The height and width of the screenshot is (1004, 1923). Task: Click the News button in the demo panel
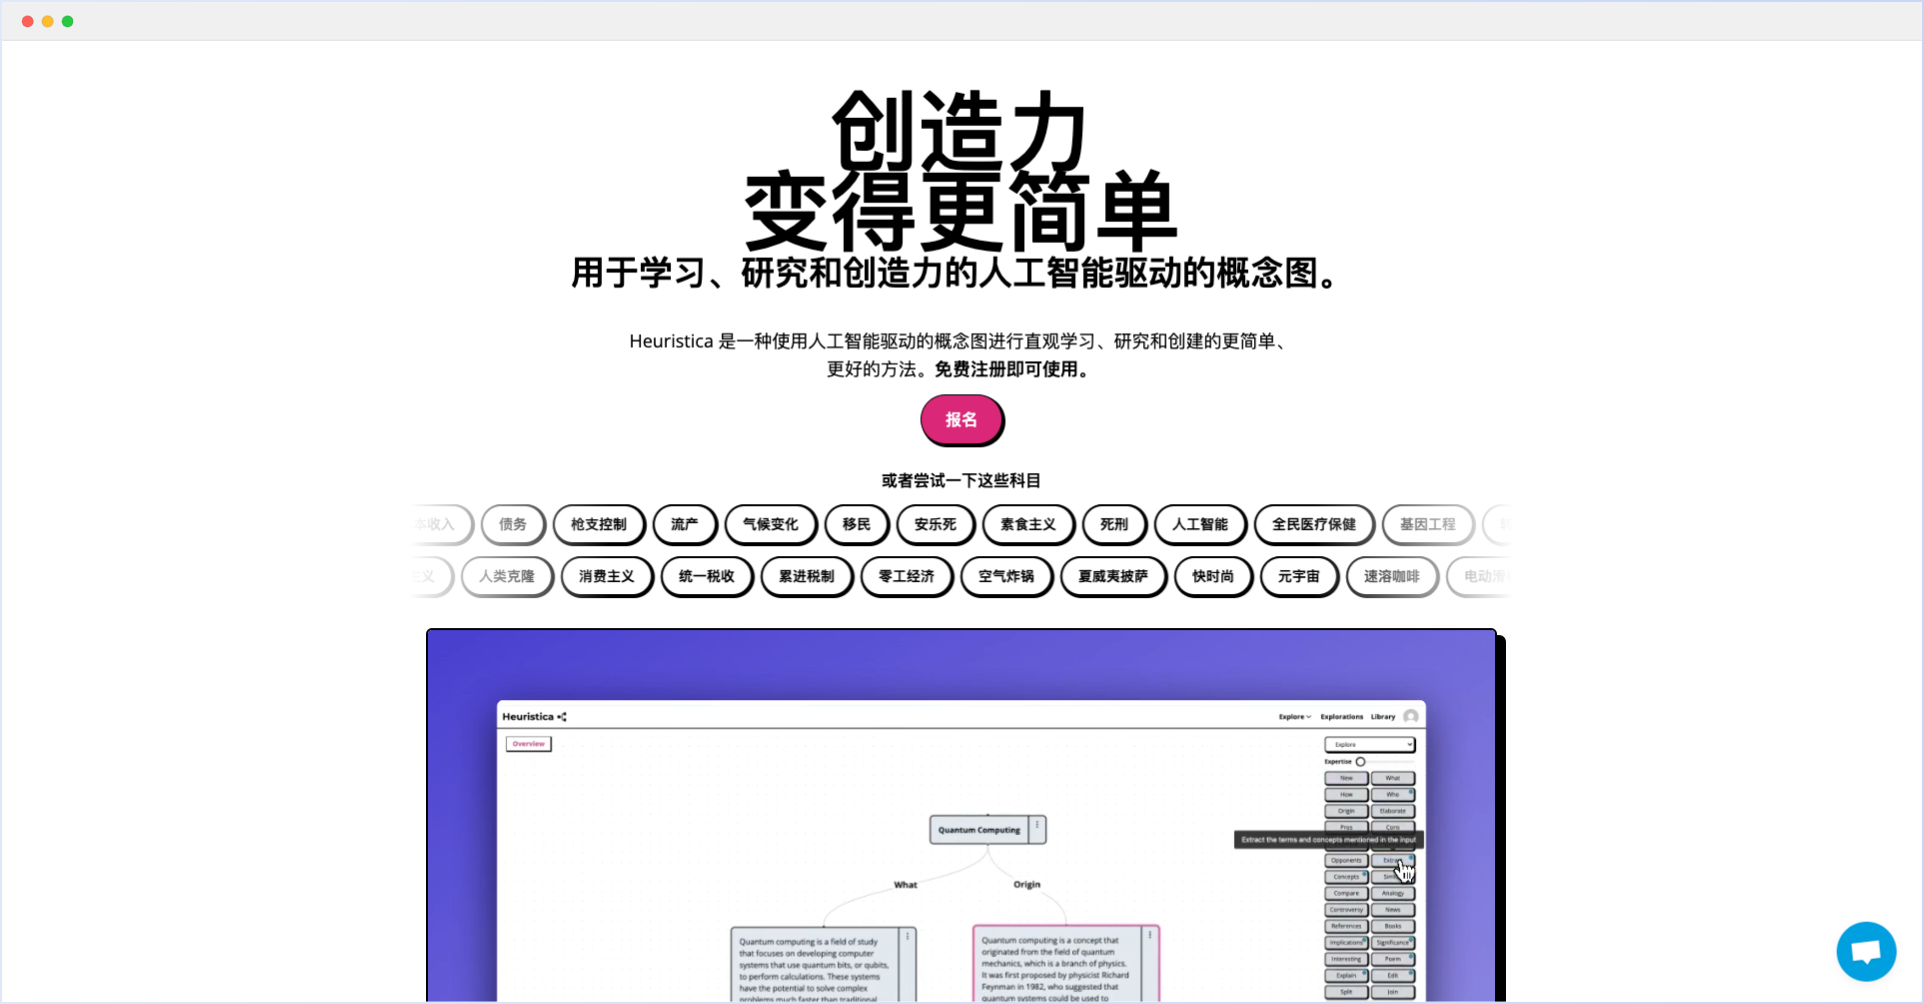[x=1392, y=910]
